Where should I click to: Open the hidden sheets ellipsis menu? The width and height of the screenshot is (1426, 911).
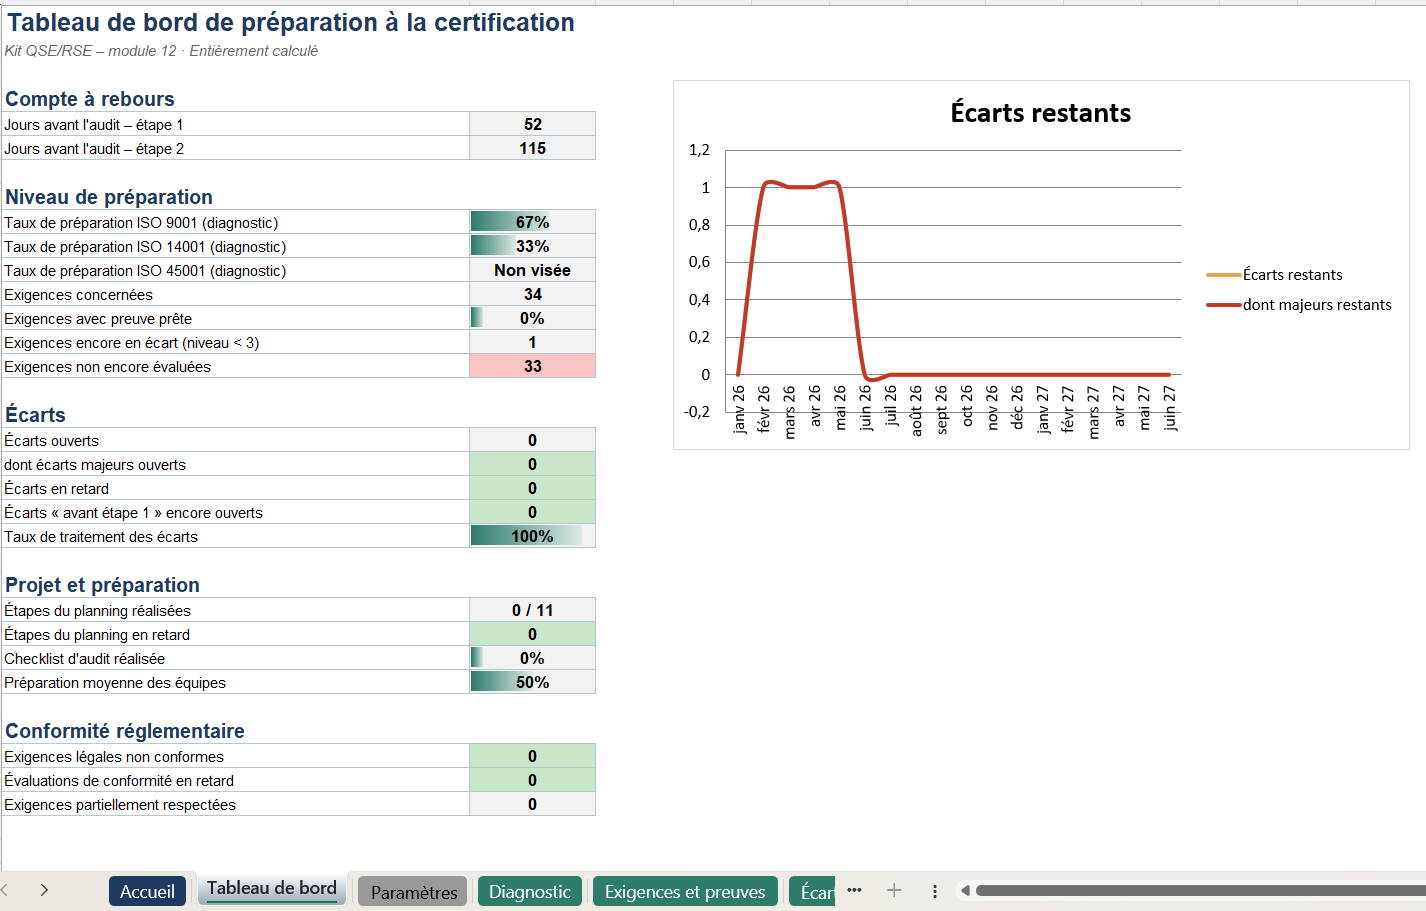tap(854, 890)
